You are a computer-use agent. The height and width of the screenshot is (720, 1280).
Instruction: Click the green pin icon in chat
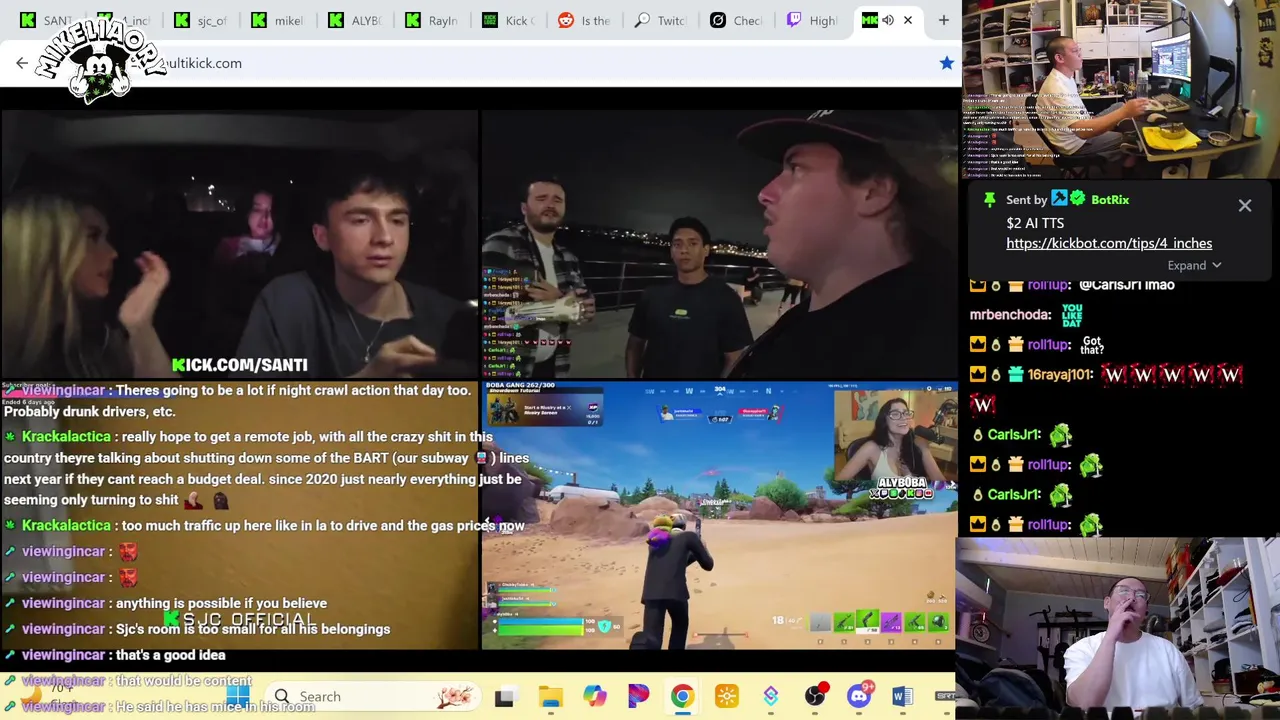989,200
